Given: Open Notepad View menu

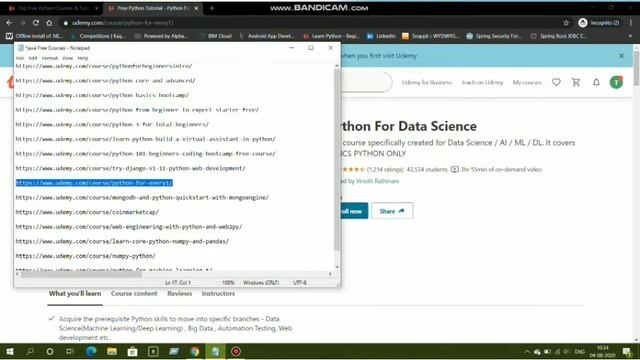Looking at the screenshot, I should pyautogui.click(x=67, y=58).
